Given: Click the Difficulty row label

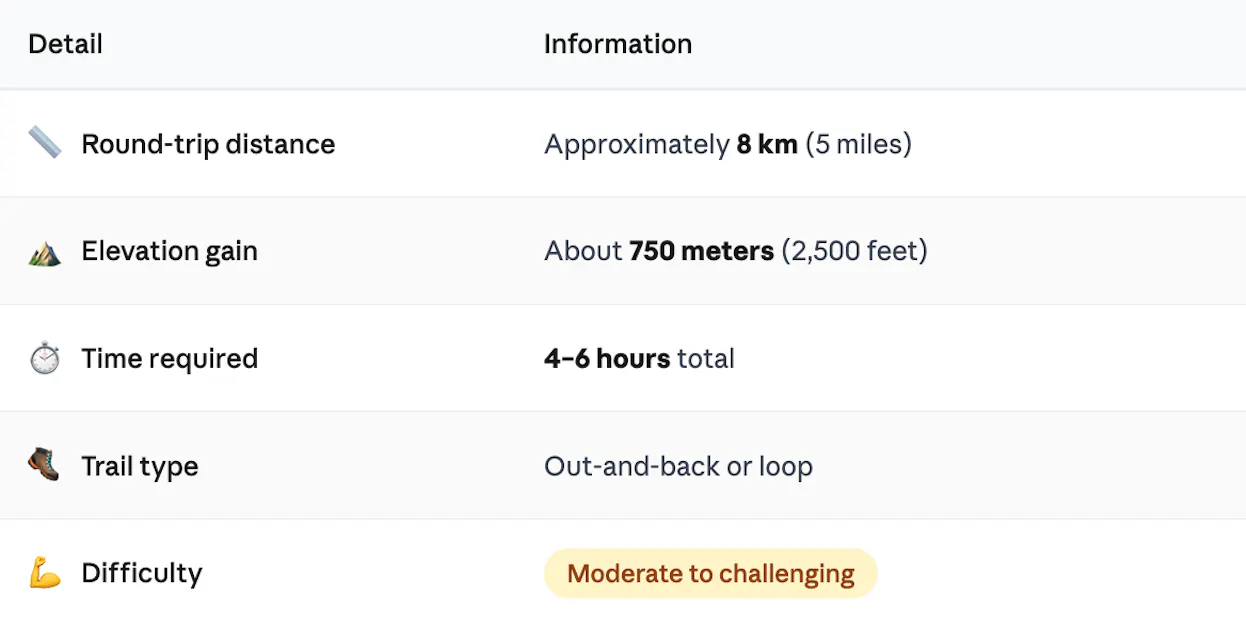Looking at the screenshot, I should click(x=141, y=573).
